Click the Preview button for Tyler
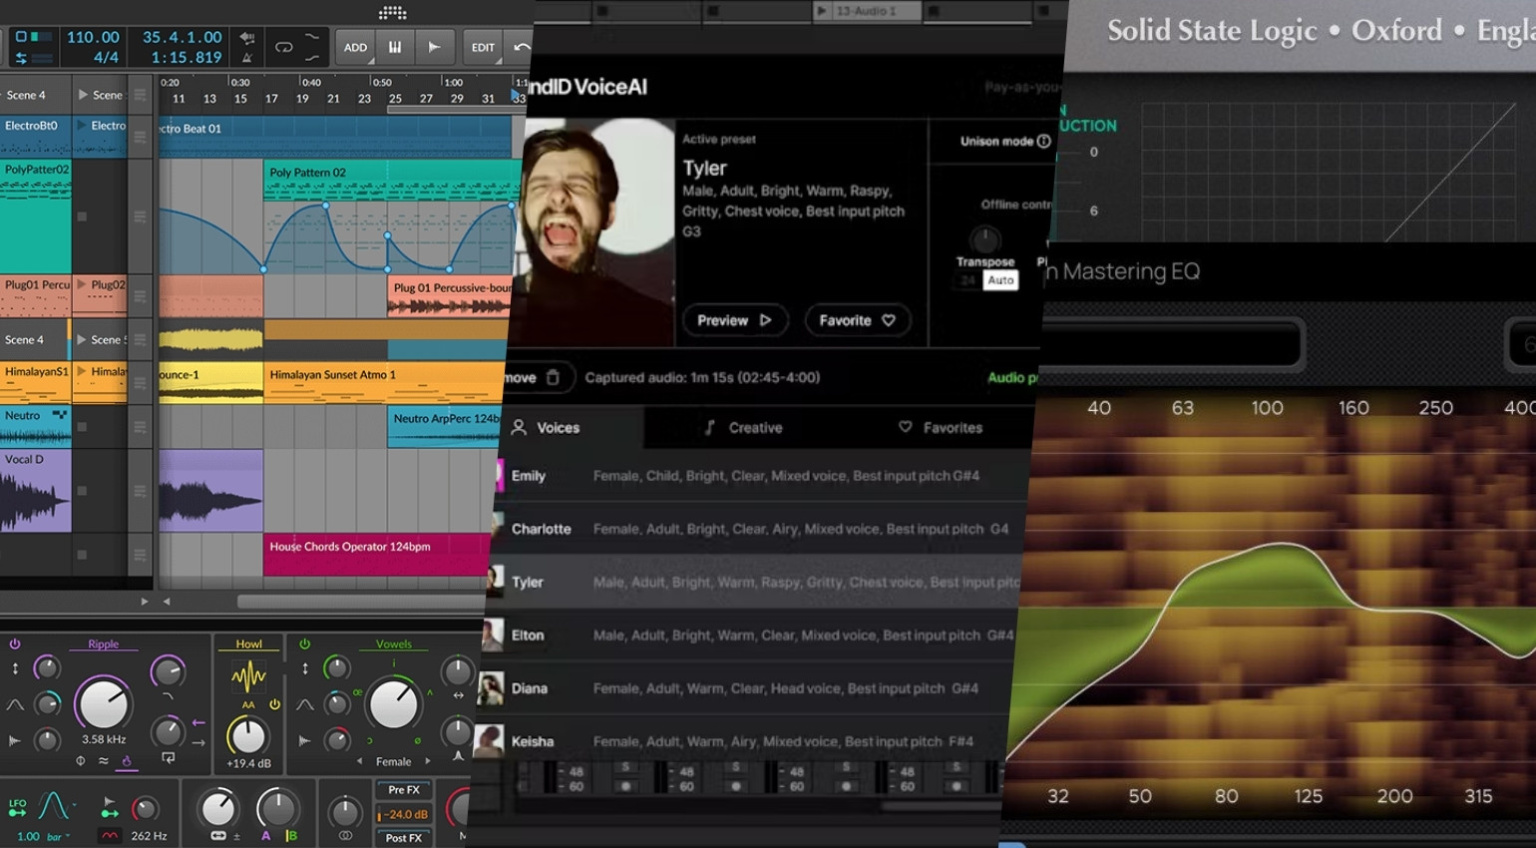Viewport: 1536px width, 848px height. (x=734, y=320)
